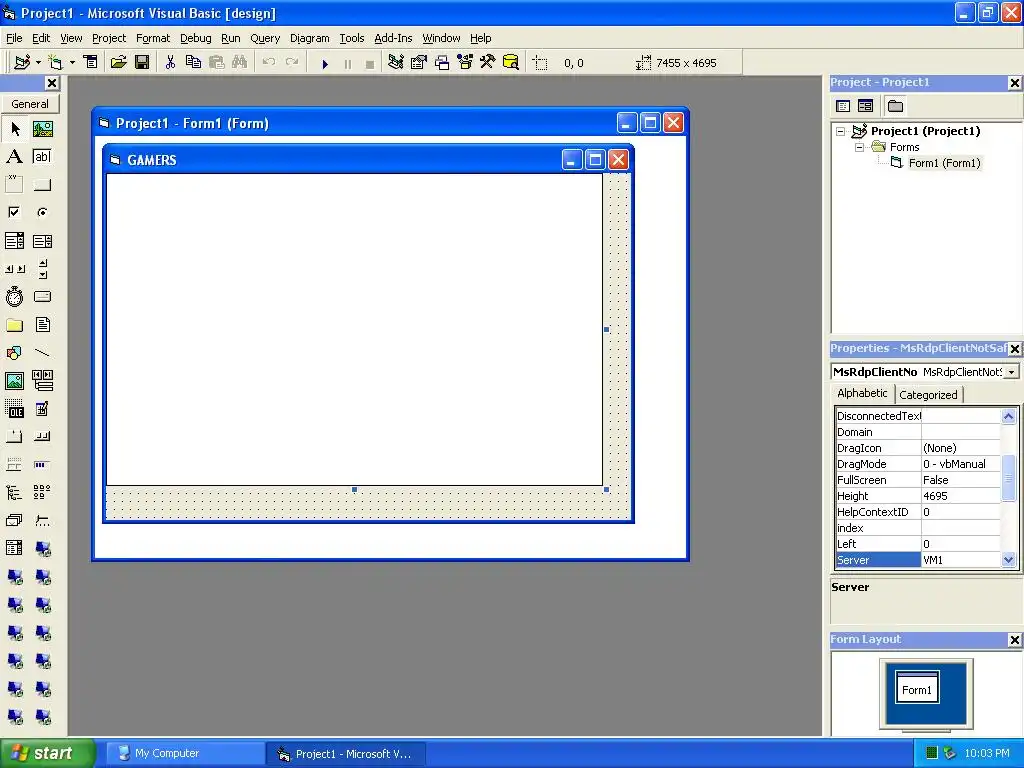This screenshot has height=768, width=1024.
Task: Click the General toolbox tab button
Action: click(x=30, y=104)
